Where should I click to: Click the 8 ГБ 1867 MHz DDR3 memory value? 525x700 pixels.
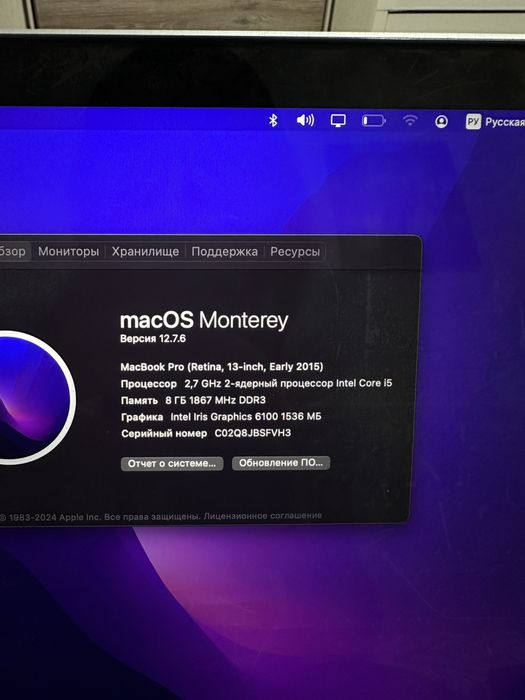click(215, 400)
